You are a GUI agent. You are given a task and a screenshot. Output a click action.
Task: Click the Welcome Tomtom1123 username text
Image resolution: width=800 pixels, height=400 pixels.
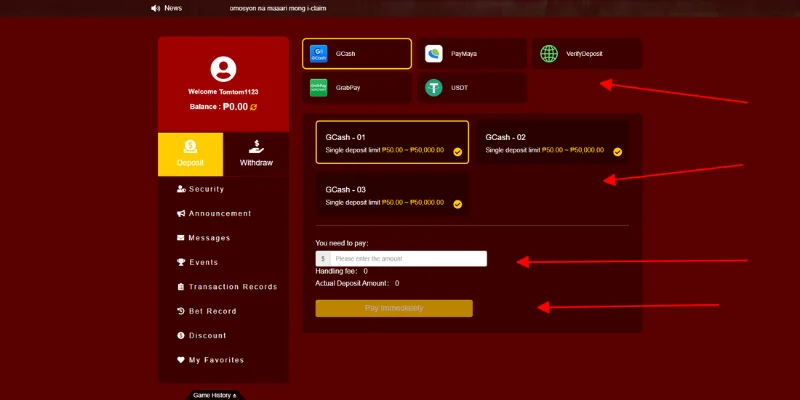pyautogui.click(x=223, y=92)
